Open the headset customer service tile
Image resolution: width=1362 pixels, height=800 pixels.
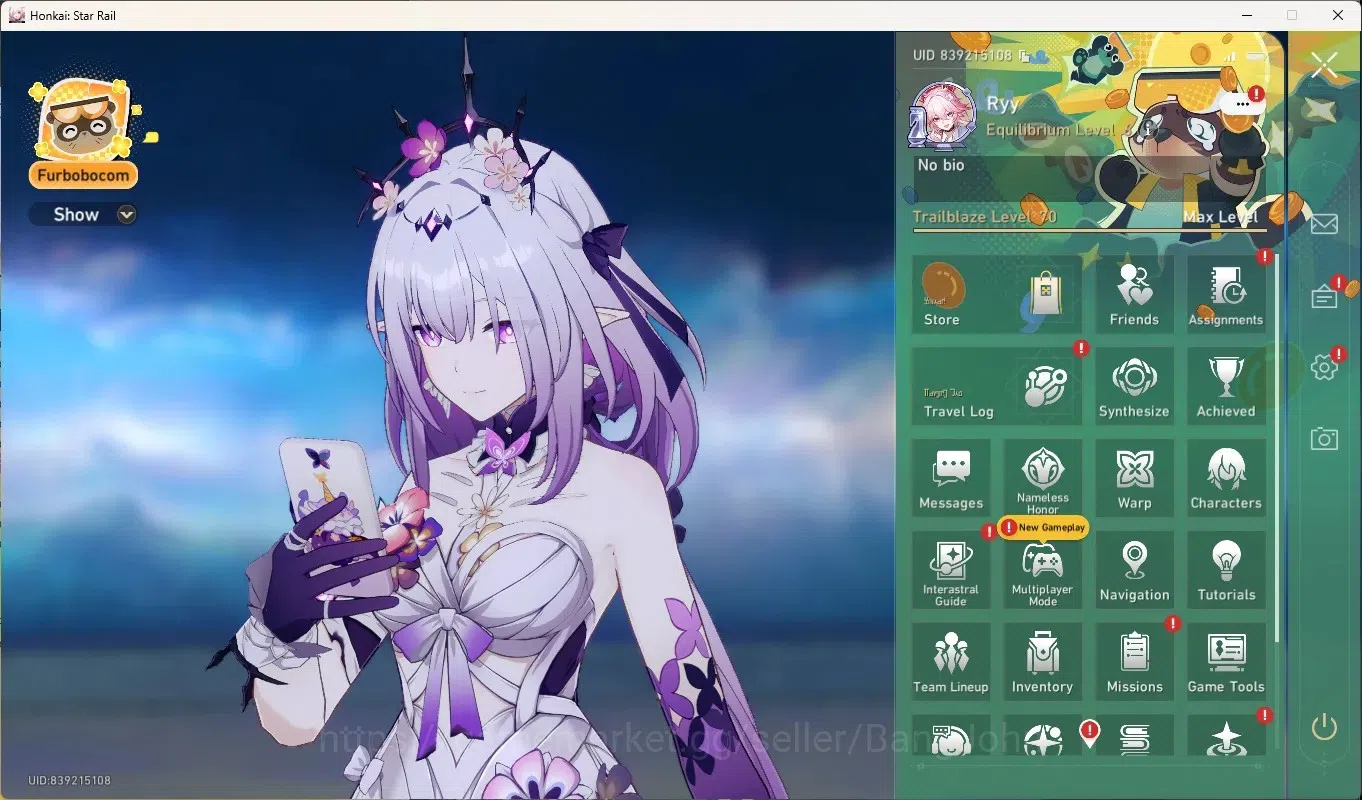pyautogui.click(x=951, y=737)
